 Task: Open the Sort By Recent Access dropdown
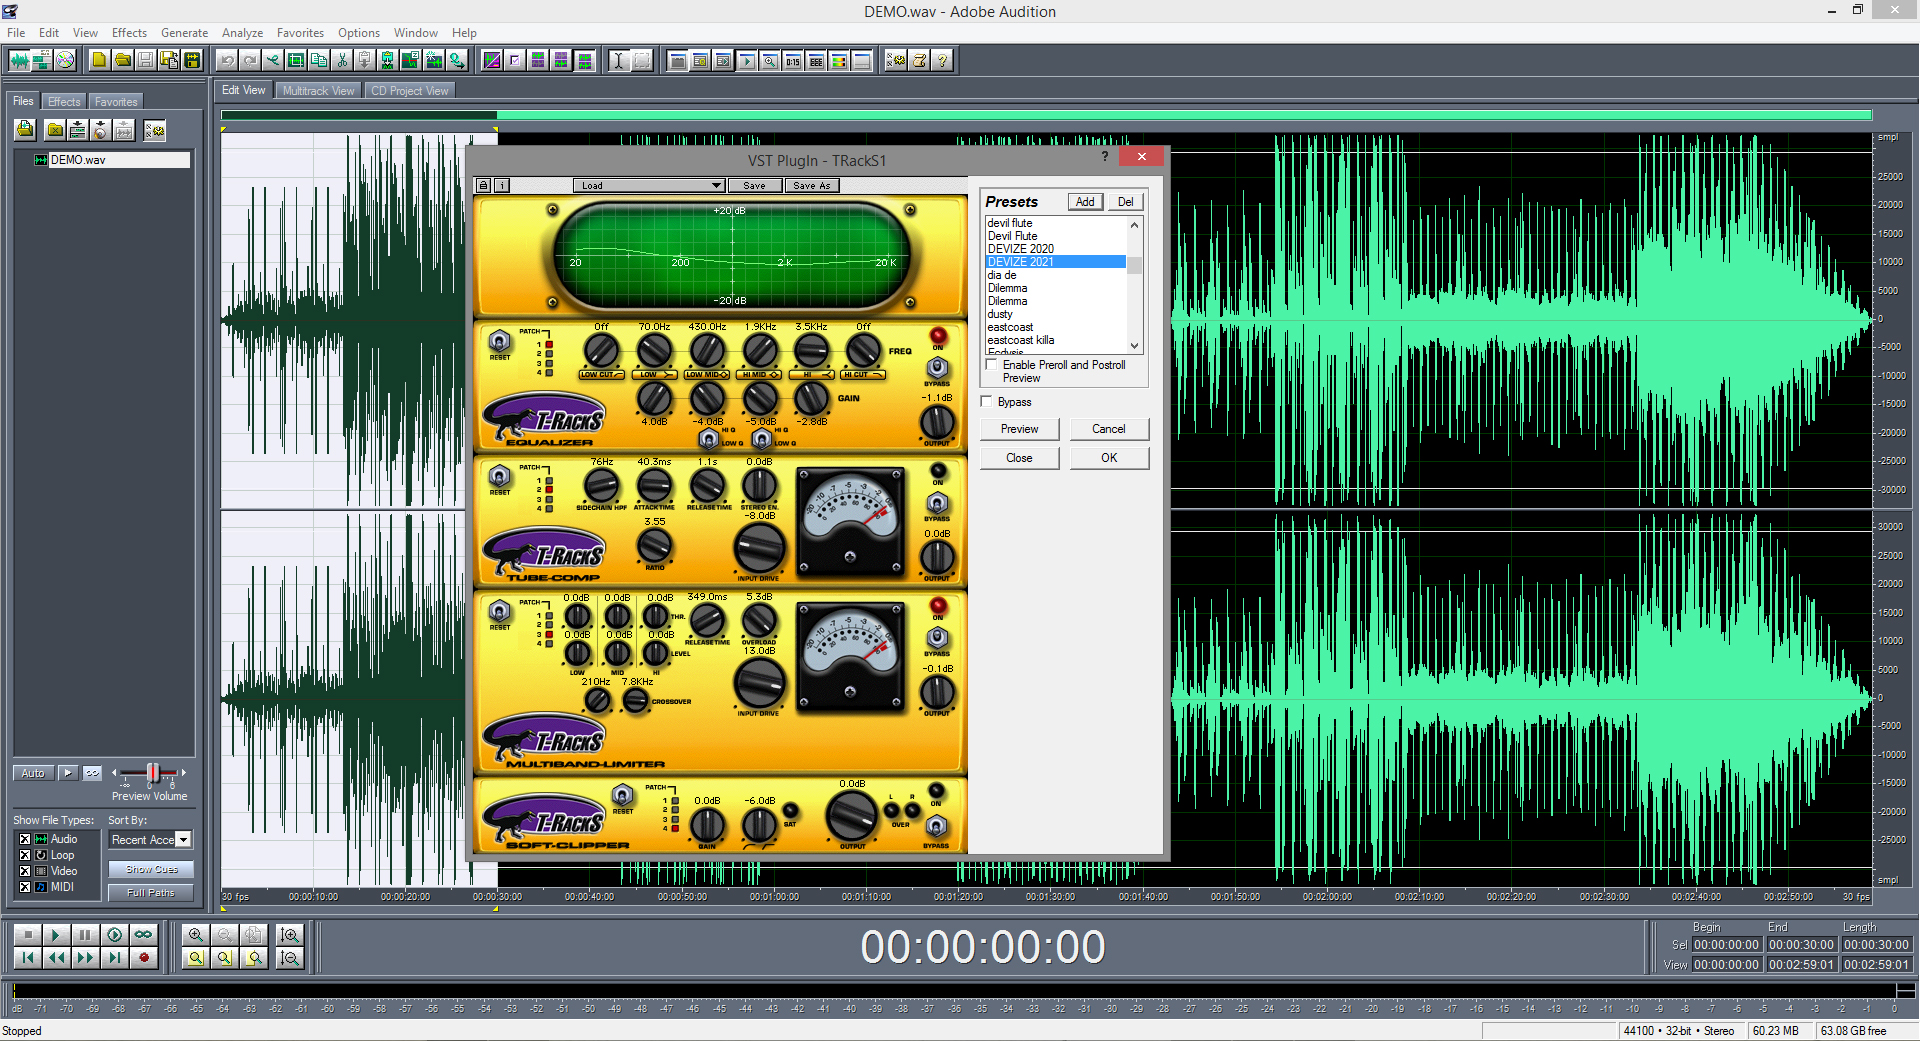click(150, 840)
